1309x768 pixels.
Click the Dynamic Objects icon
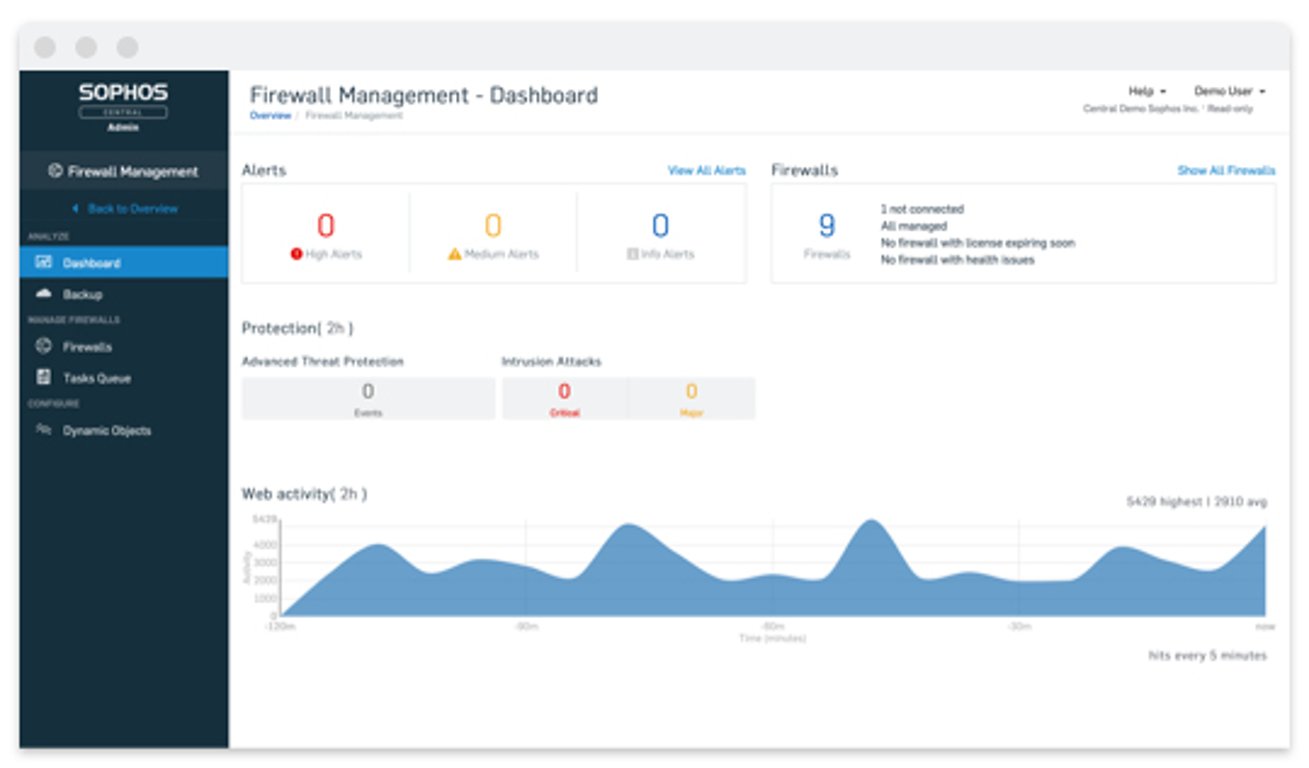(43, 430)
